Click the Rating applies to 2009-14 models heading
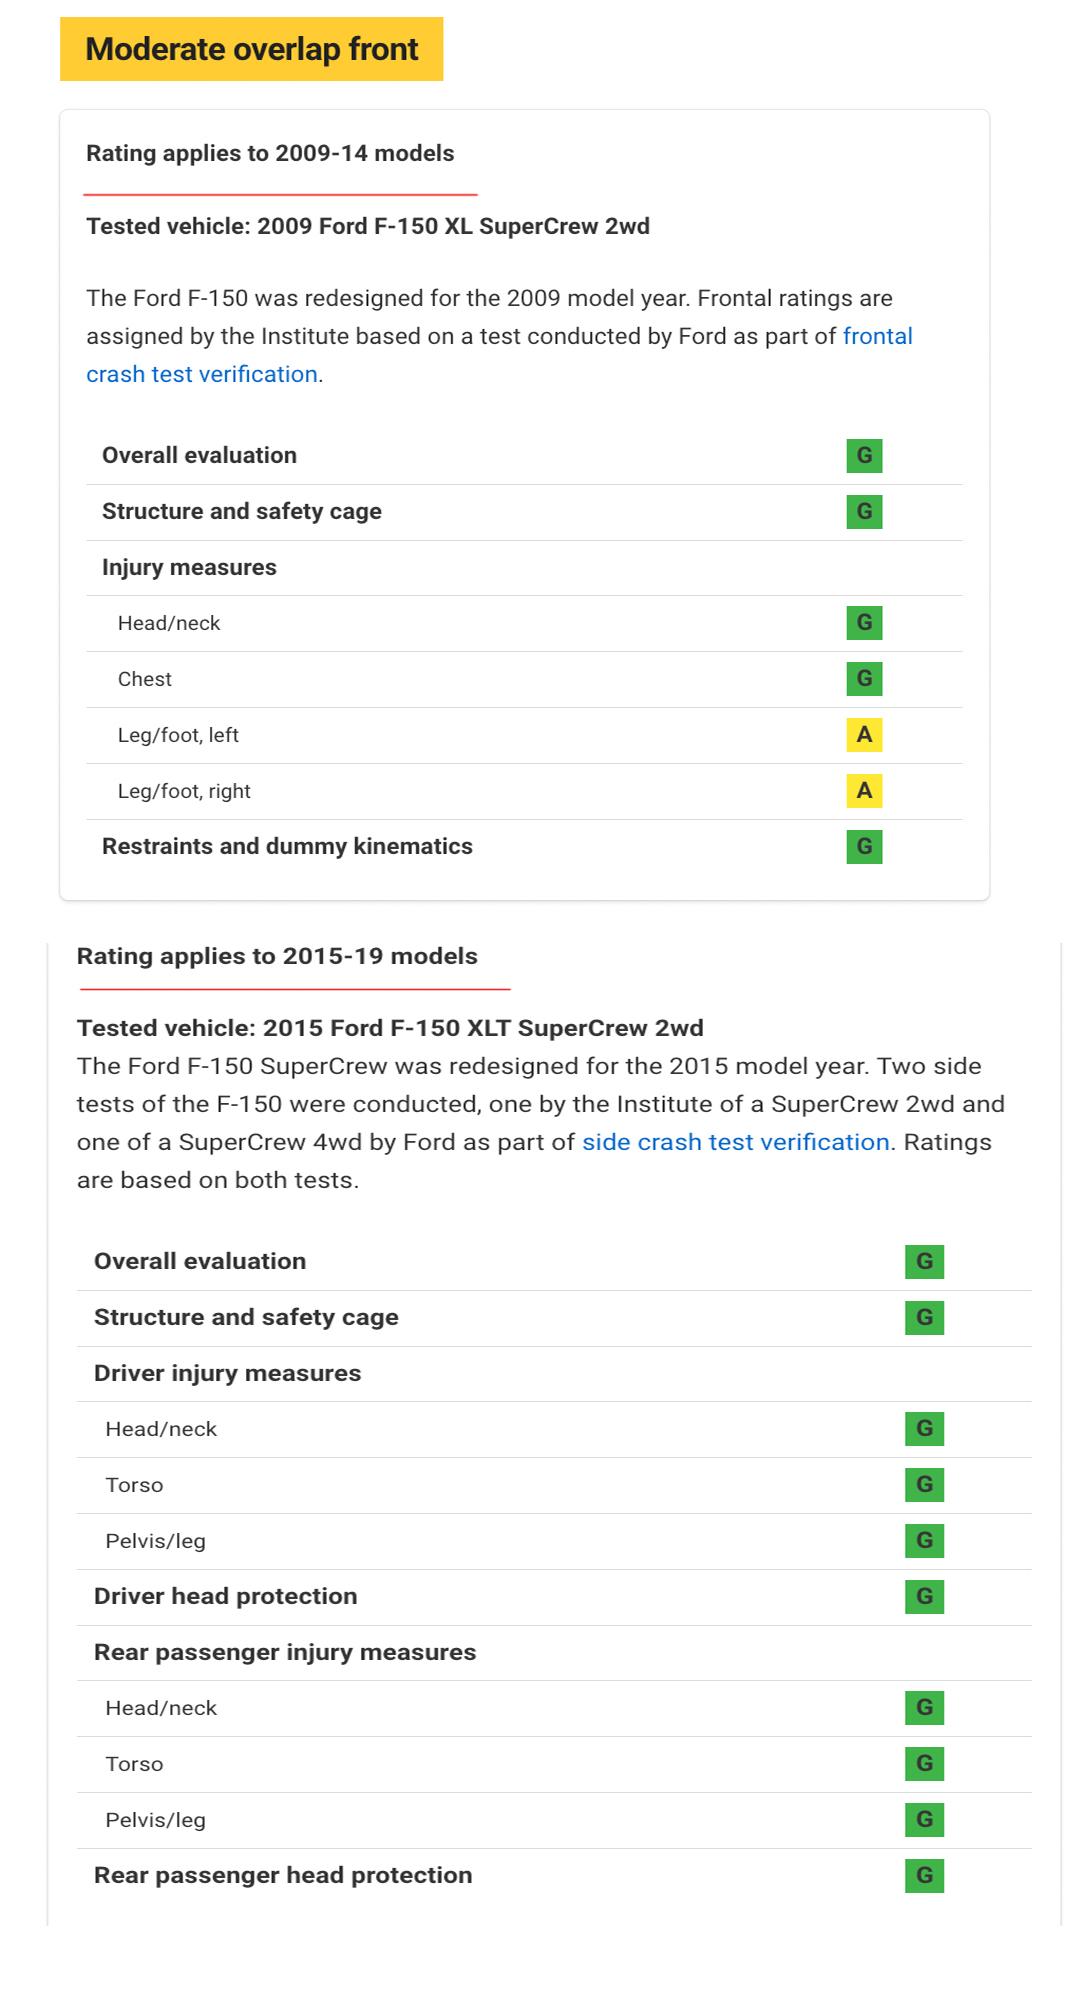This screenshot has width=1080, height=2000. pyautogui.click(x=270, y=153)
